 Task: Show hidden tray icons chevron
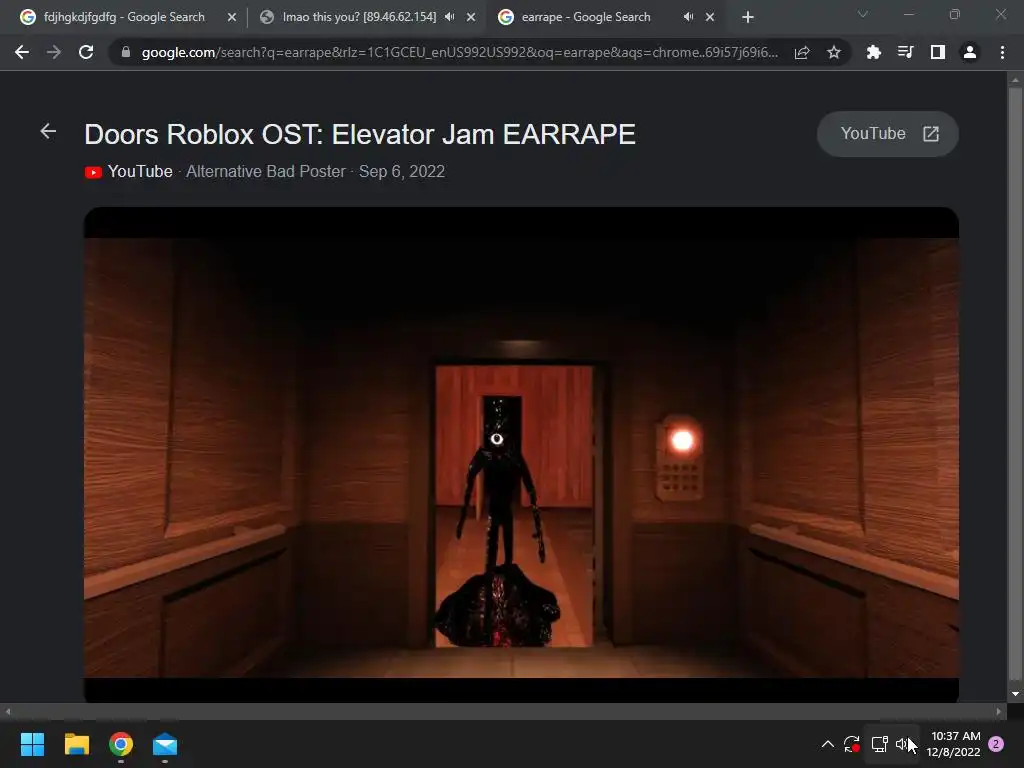[827, 744]
